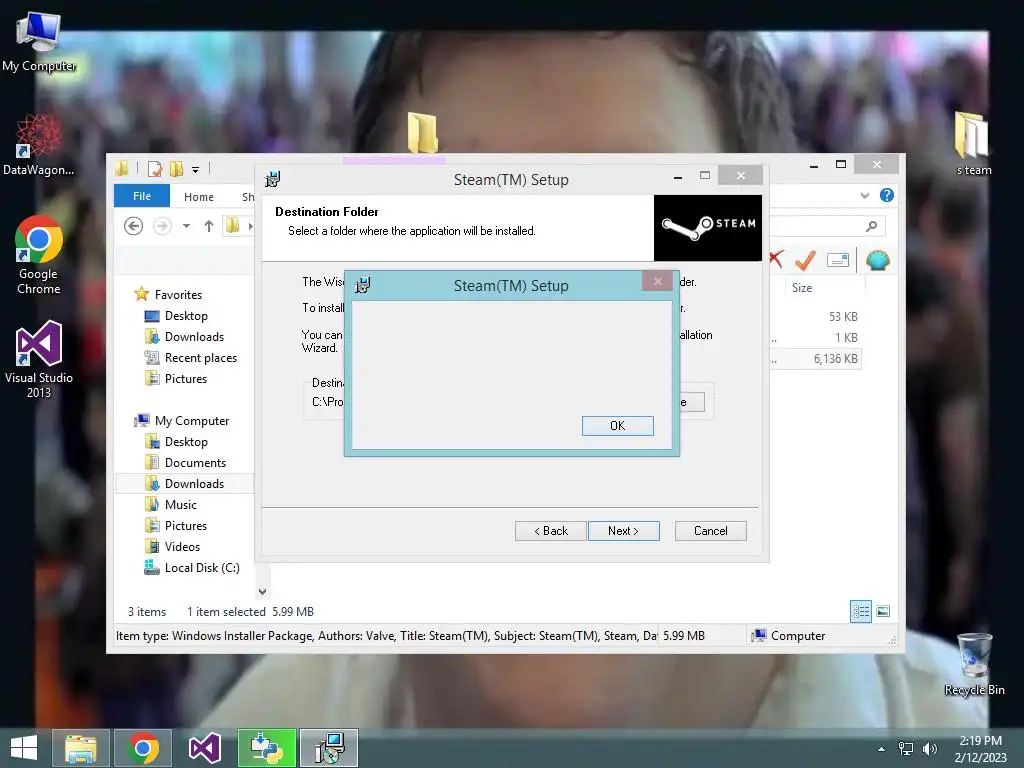Click the Rename ribbon icon
Viewport: 1024px width, 768px height.
click(837, 260)
